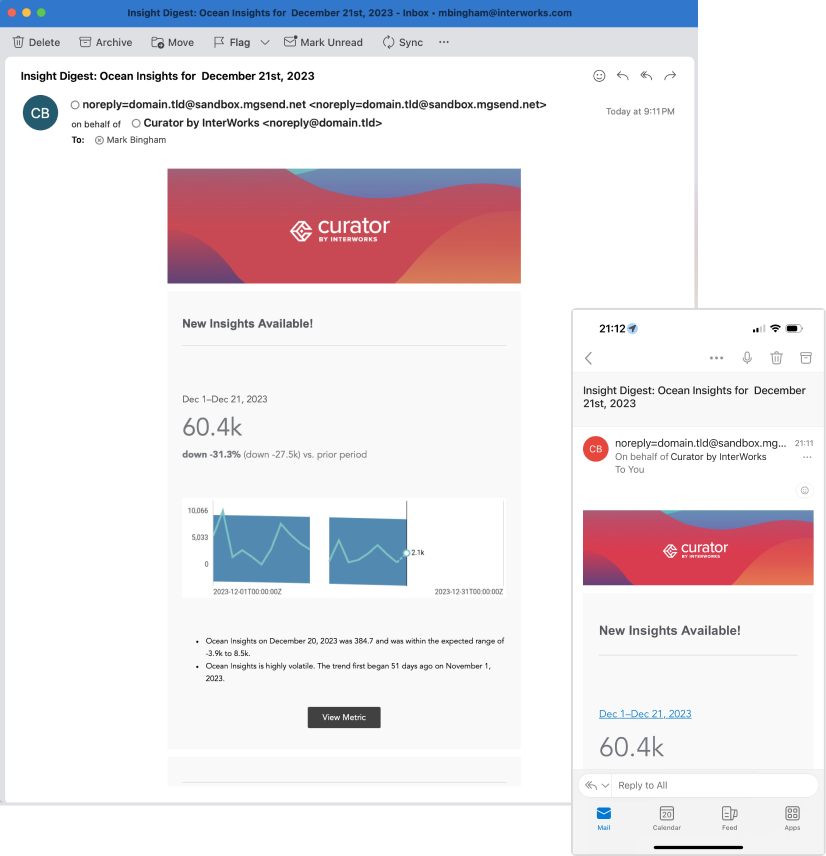Tap the Dec 1–Dec 21, 2023 link
This screenshot has width=826, height=856.
point(645,714)
